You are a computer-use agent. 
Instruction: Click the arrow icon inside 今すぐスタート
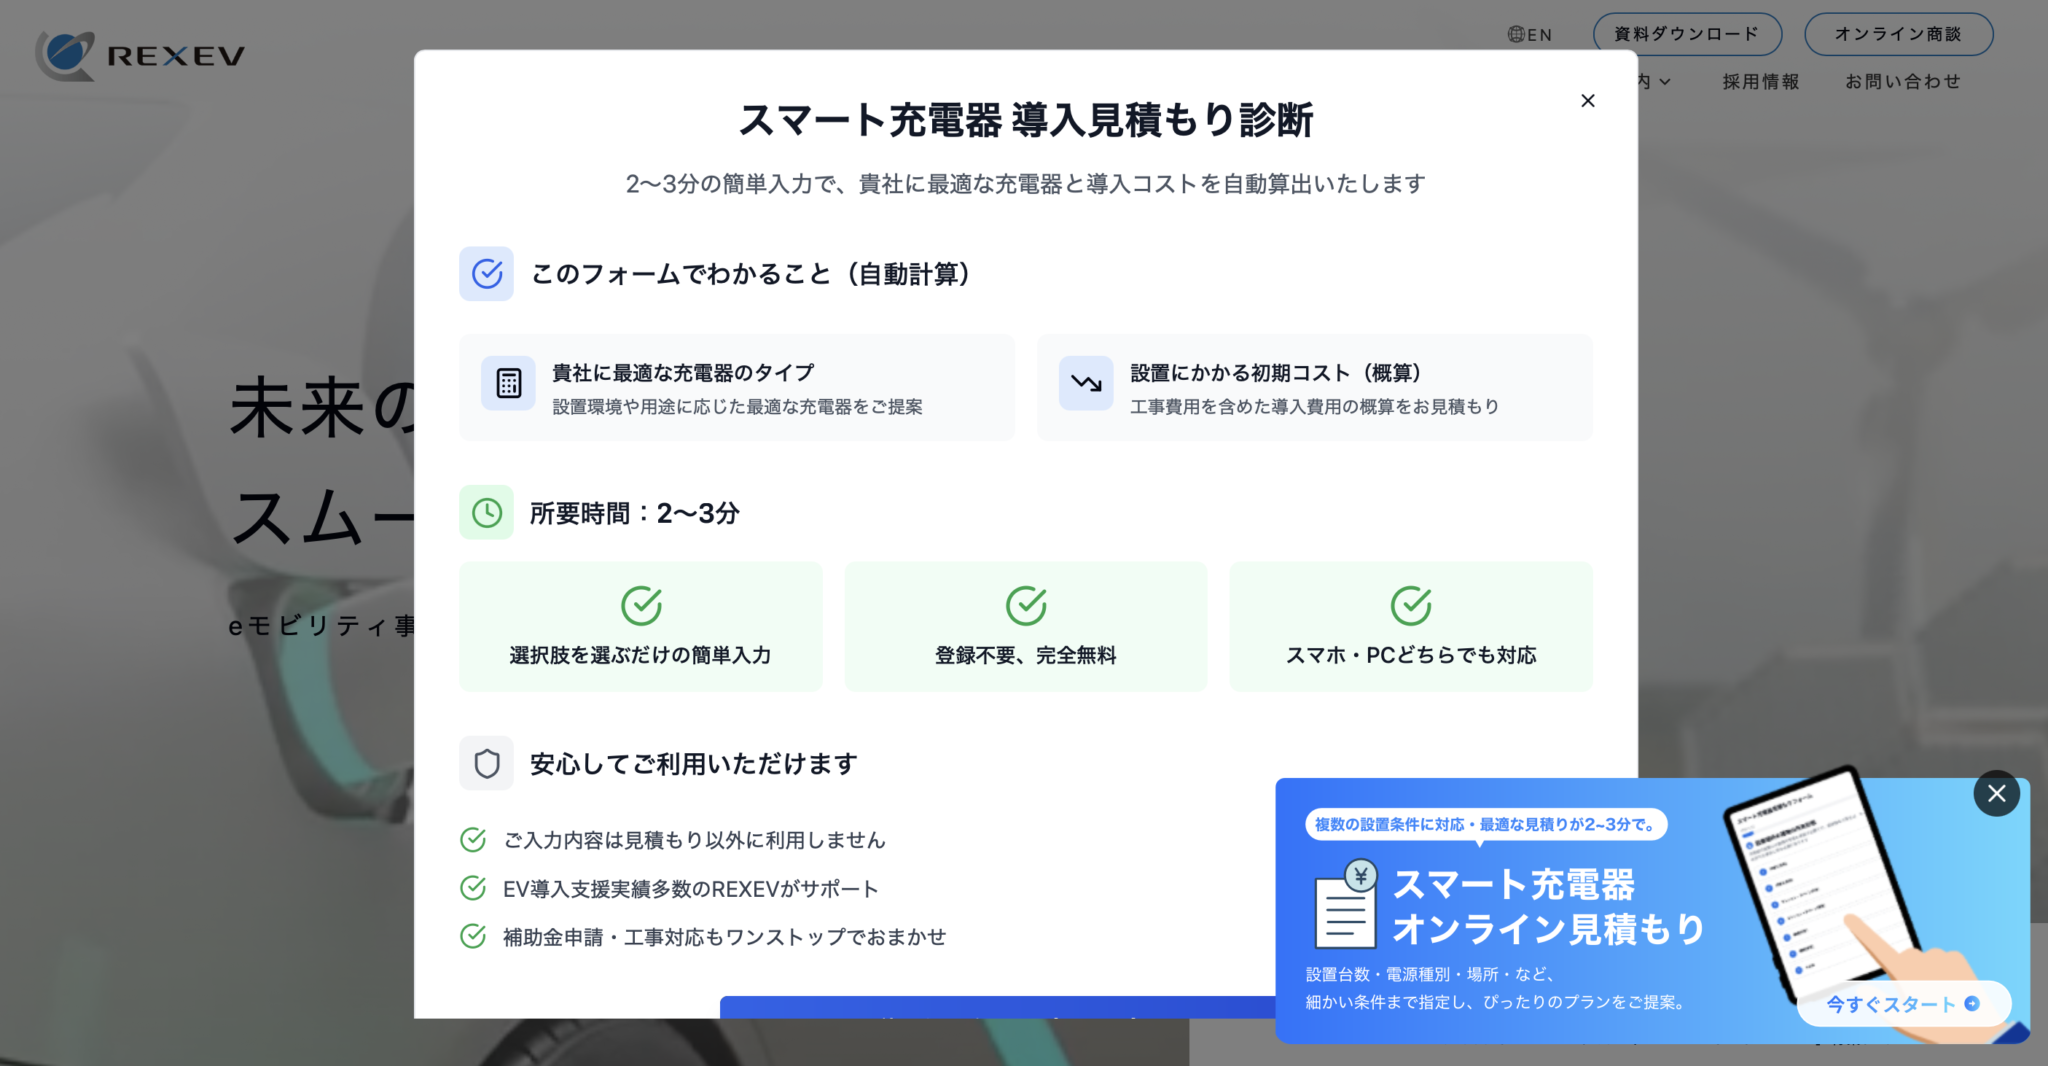1973,1004
